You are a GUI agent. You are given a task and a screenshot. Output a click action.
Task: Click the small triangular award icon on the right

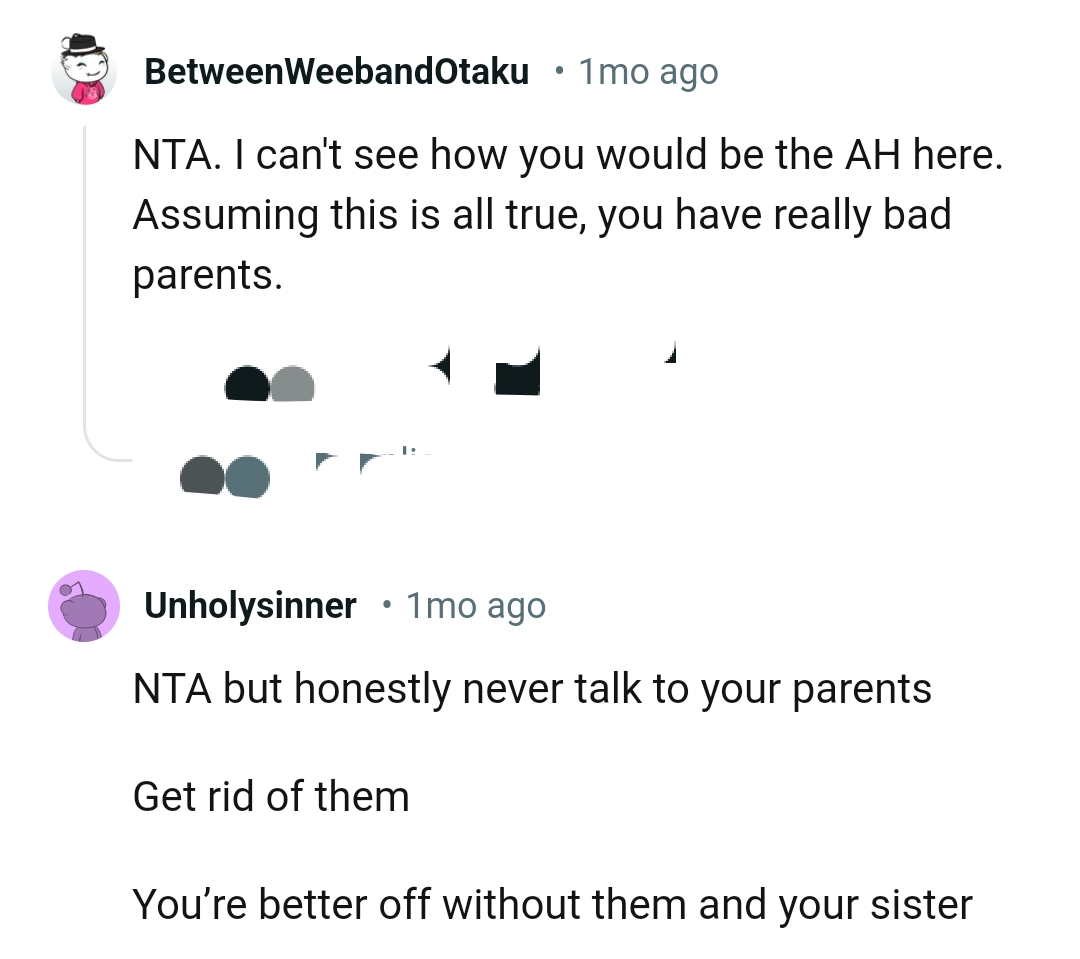[670, 353]
